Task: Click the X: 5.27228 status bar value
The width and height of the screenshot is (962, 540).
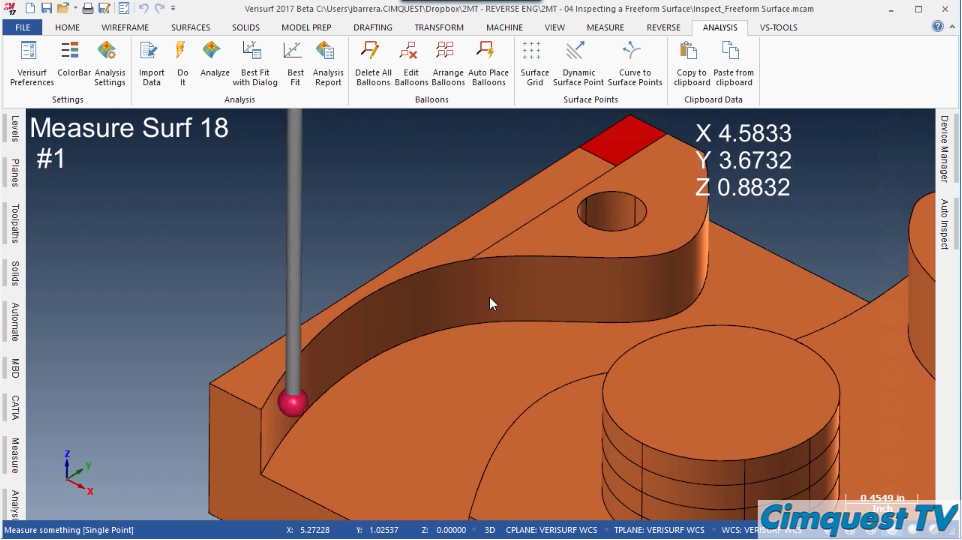Action: [x=308, y=530]
